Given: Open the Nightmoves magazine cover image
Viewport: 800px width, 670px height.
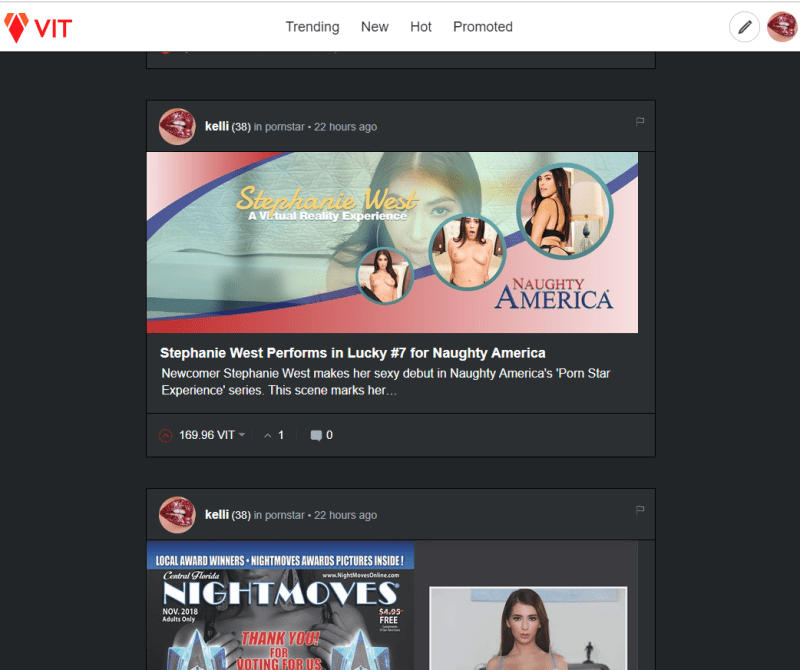Looking at the screenshot, I should 280,606.
